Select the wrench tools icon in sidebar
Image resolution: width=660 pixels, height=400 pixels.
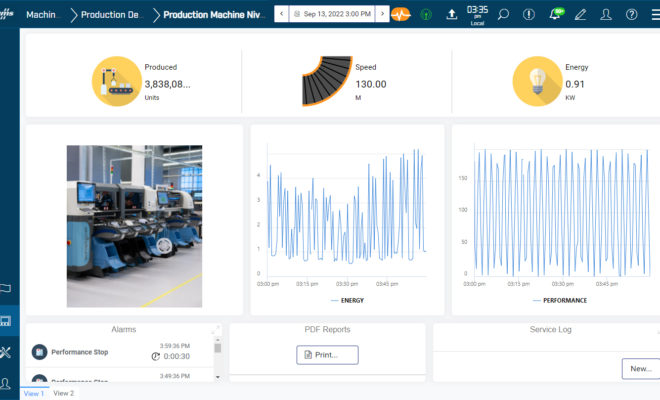(x=8, y=352)
